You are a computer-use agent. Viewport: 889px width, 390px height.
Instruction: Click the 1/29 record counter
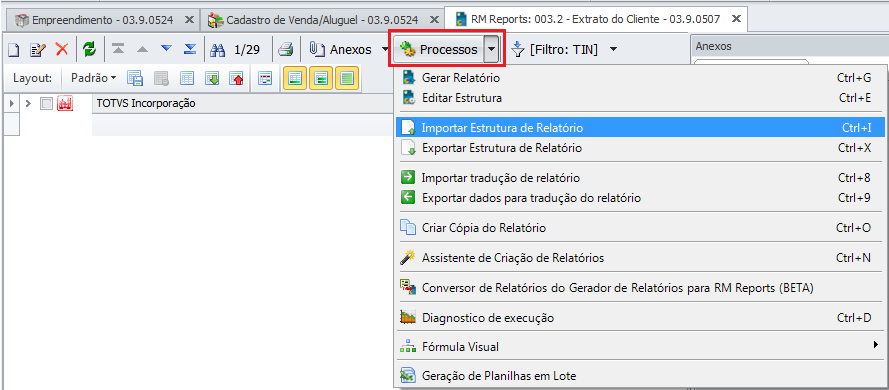[247, 50]
